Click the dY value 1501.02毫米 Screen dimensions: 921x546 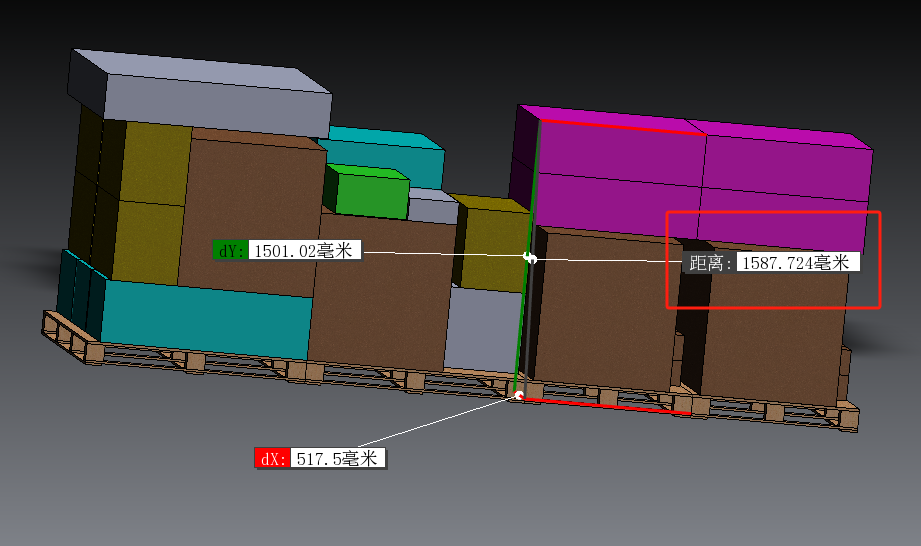[304, 250]
